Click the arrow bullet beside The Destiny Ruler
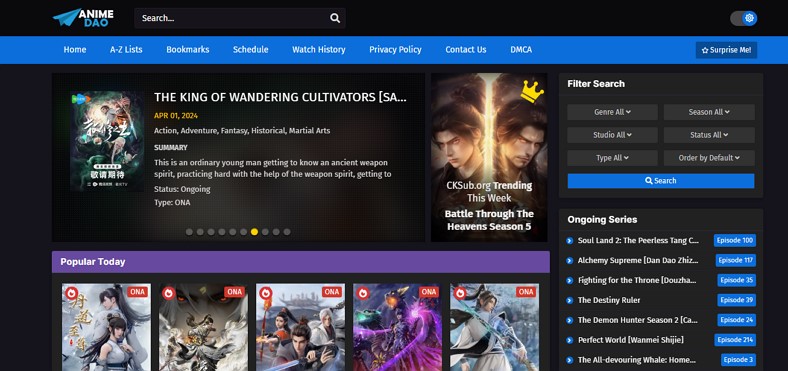This screenshot has width=788, height=371. pyautogui.click(x=569, y=300)
